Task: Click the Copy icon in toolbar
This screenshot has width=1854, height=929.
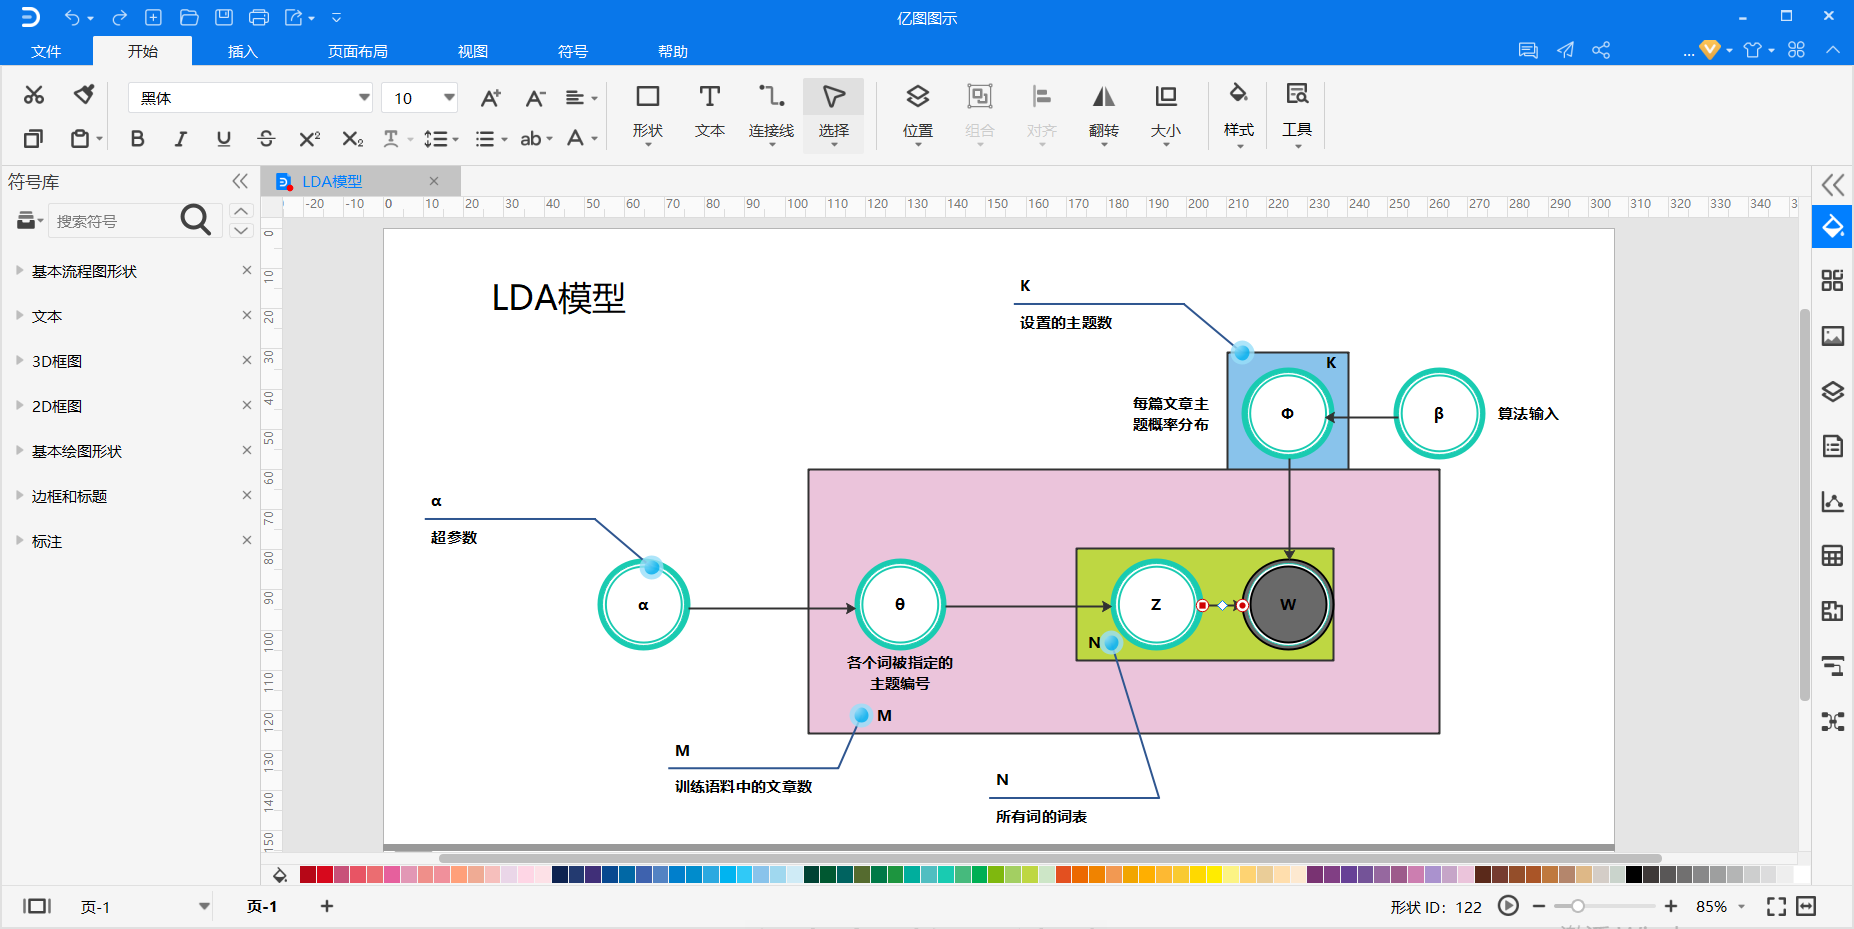Action: tap(34, 138)
